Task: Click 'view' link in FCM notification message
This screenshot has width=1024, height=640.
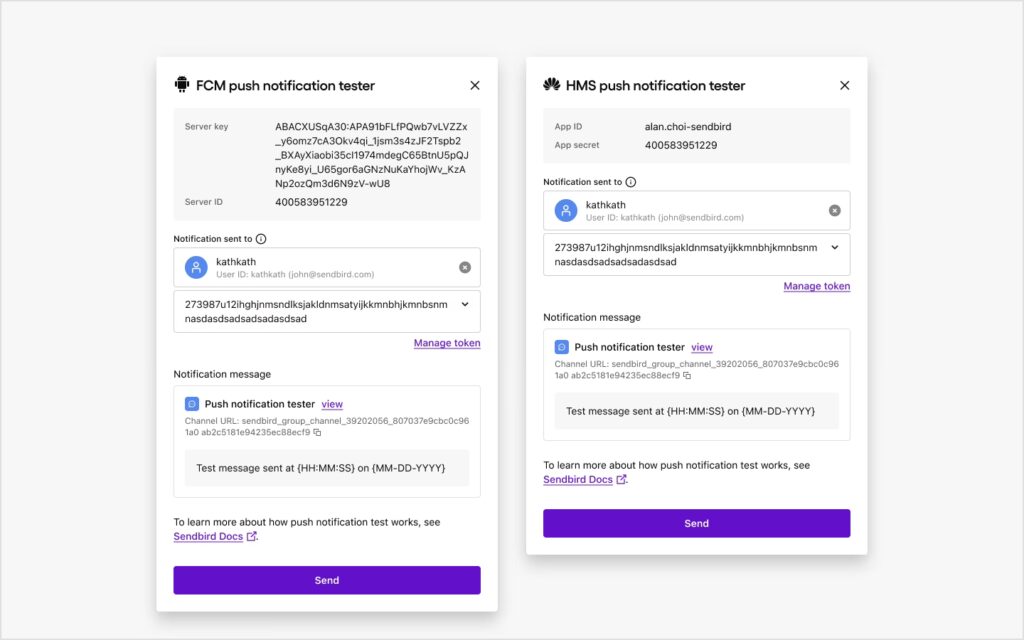Action: [x=332, y=404]
